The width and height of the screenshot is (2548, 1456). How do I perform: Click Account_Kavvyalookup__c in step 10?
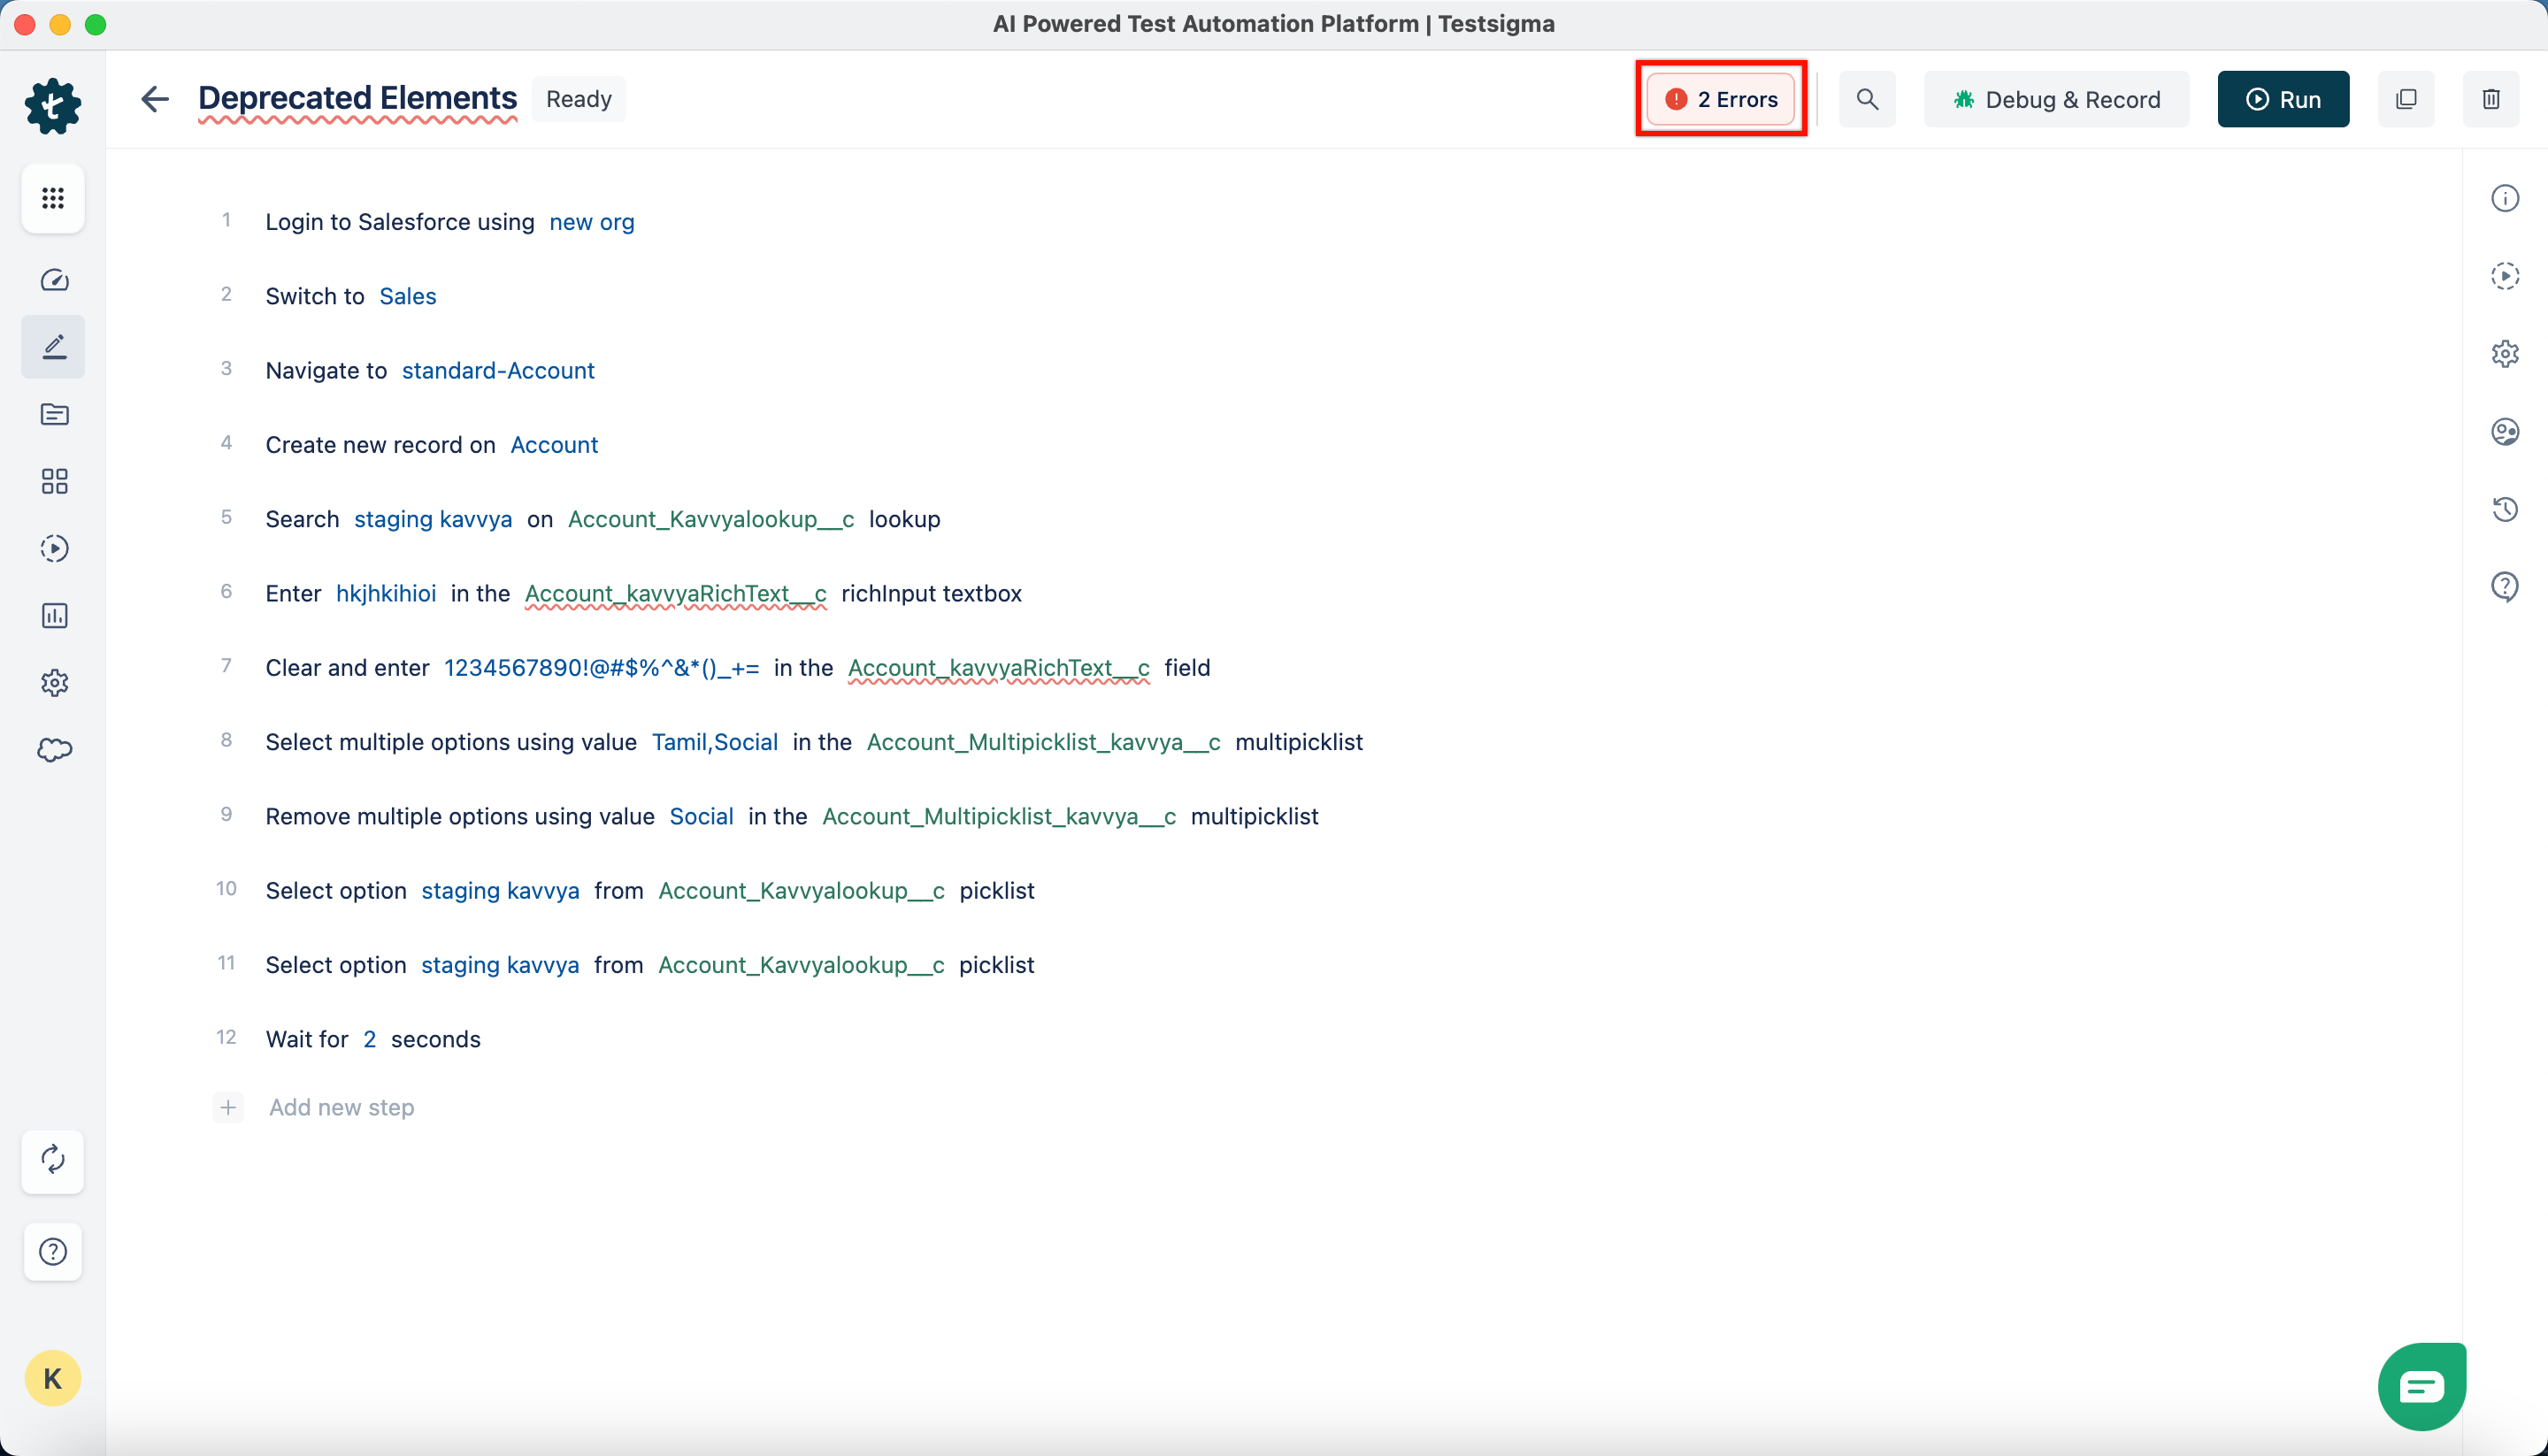(x=802, y=891)
